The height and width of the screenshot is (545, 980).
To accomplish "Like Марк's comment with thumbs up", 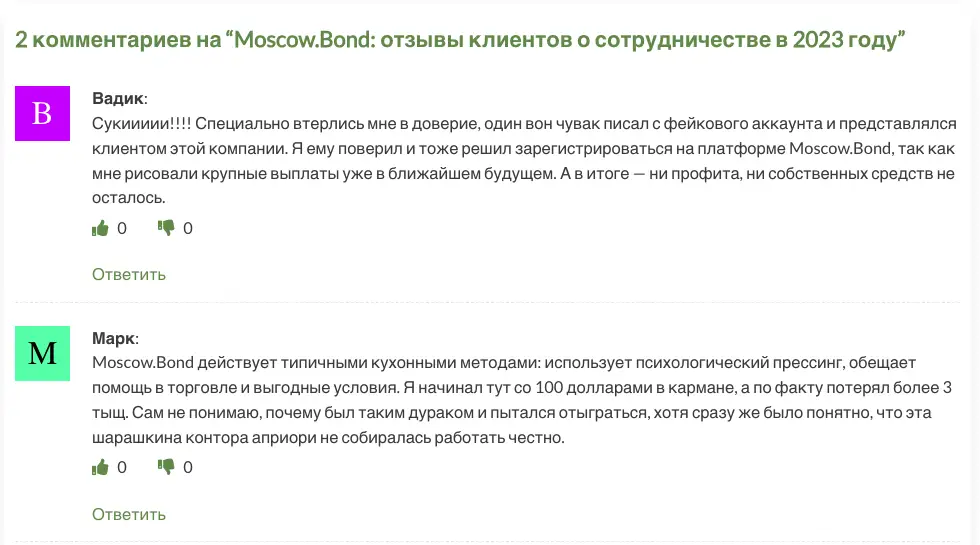I will pos(100,467).
